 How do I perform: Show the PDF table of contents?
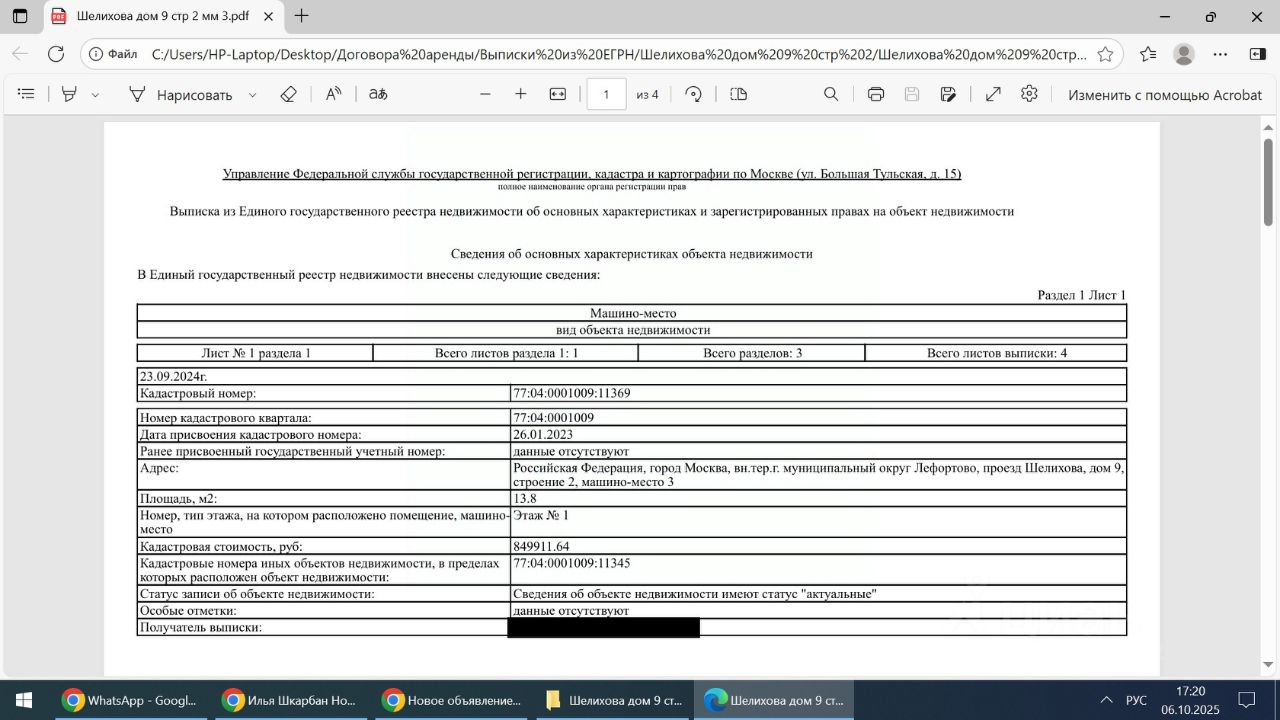27,94
